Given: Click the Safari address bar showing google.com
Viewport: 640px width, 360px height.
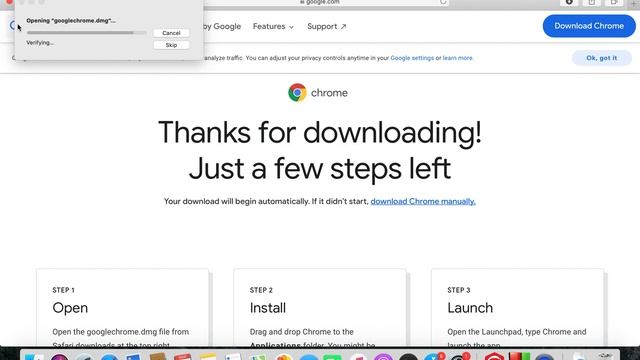Looking at the screenshot, I should 327,2.
